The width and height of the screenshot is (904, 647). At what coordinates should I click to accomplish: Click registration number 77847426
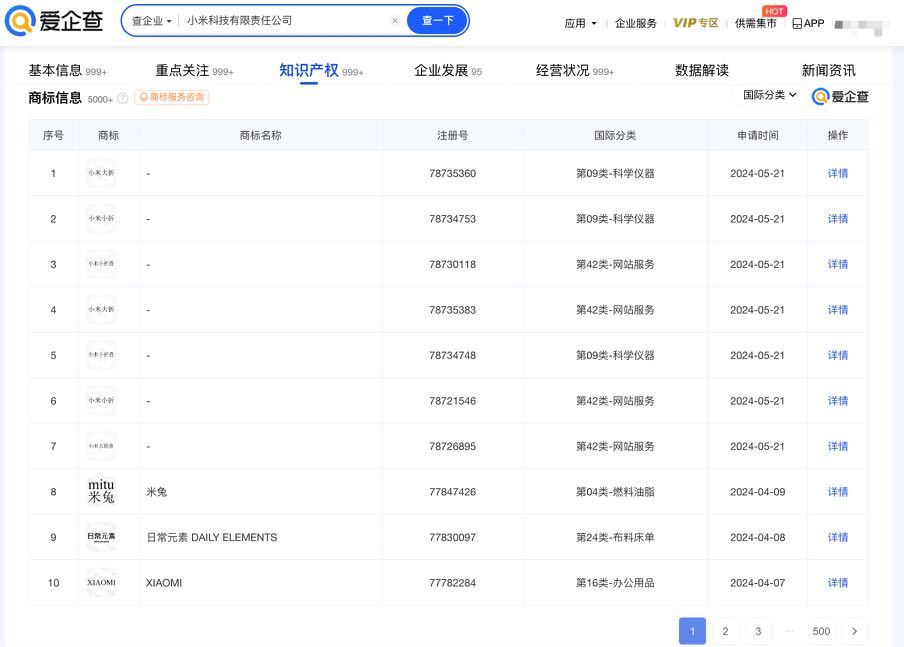pyautogui.click(x=453, y=492)
